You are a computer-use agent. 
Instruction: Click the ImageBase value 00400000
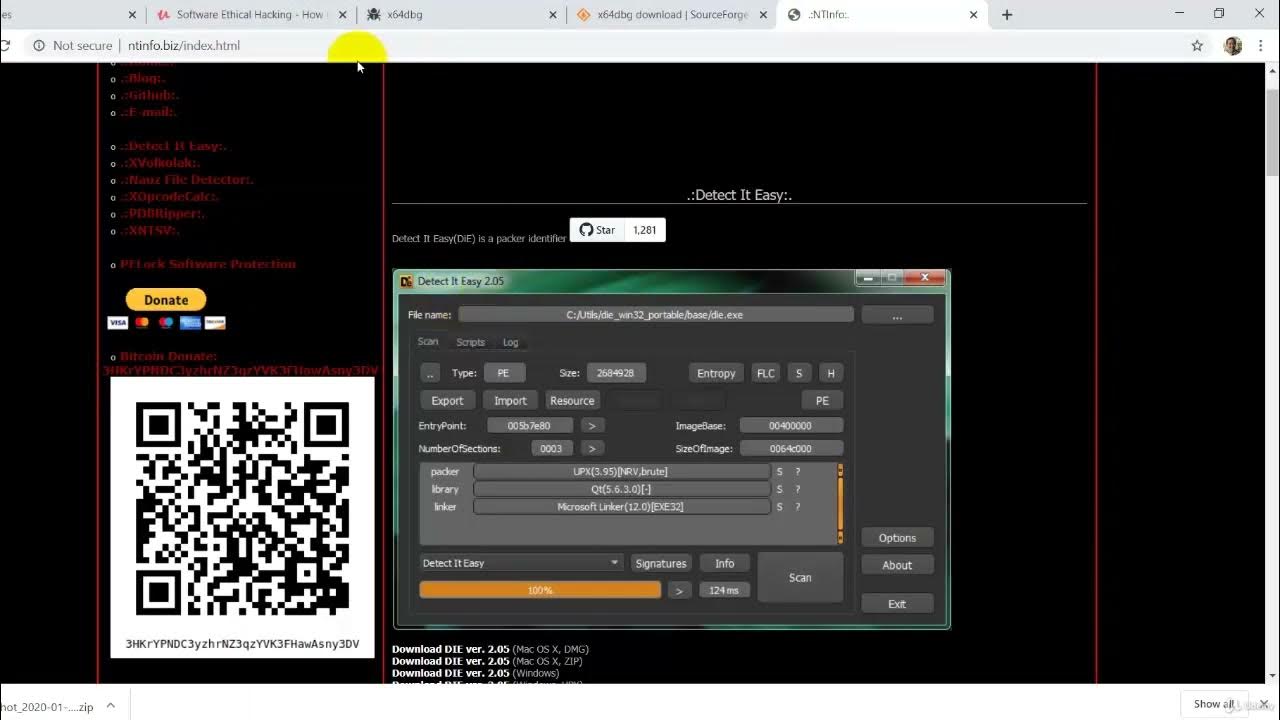[x=790, y=426]
